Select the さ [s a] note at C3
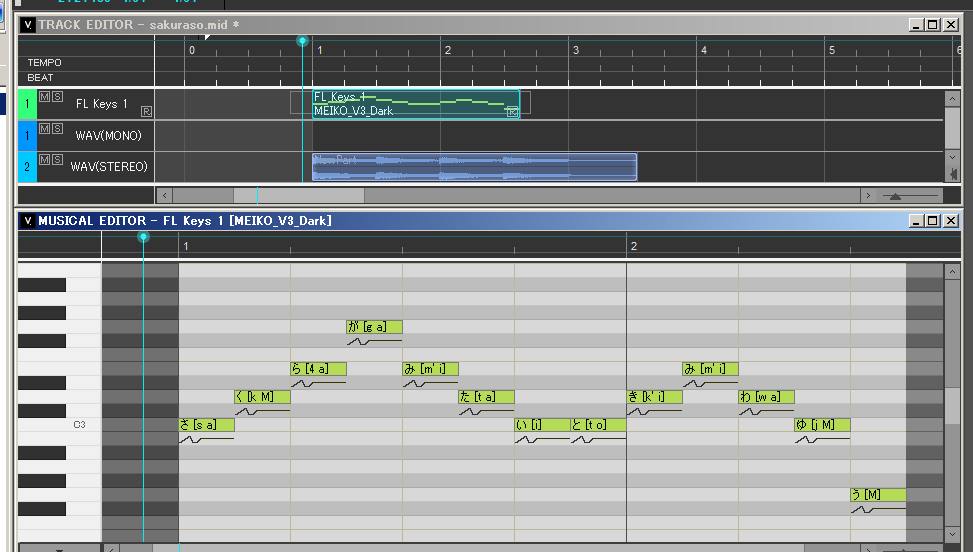This screenshot has height=552, width=973. [x=206, y=425]
